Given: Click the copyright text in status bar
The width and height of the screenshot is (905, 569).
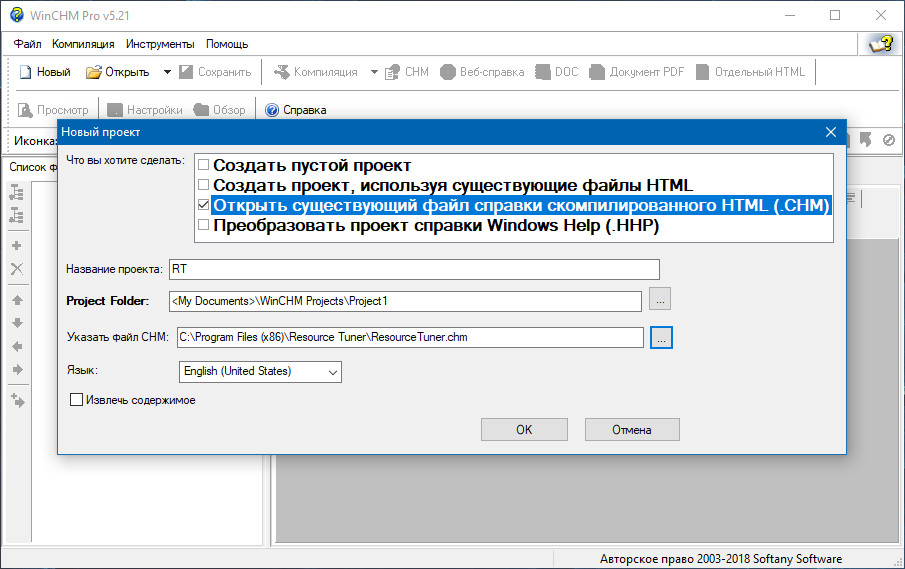Looking at the screenshot, I should (x=721, y=559).
